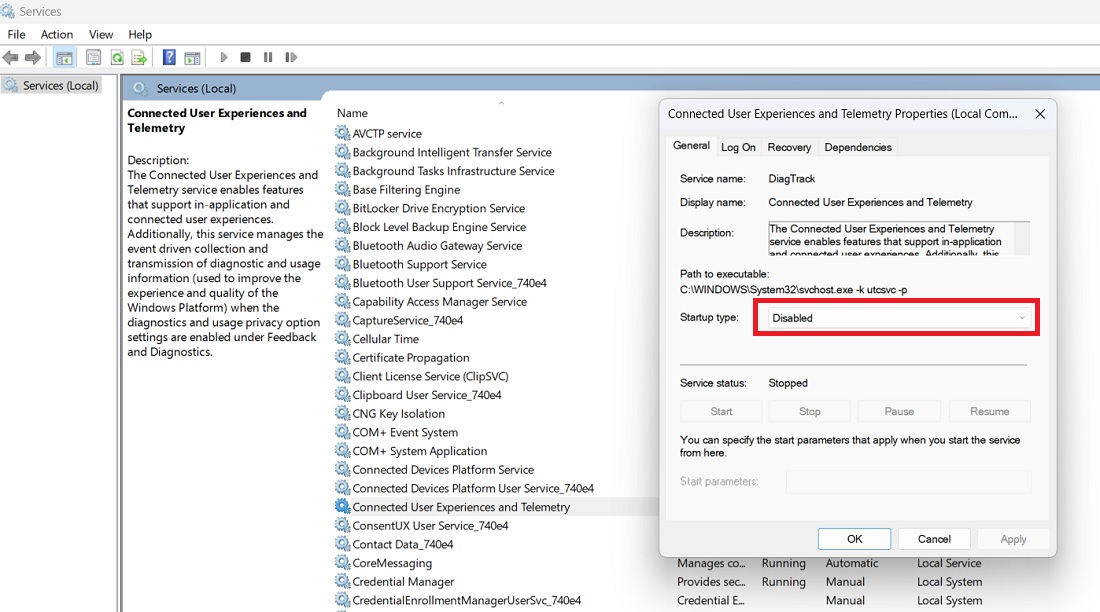The height and width of the screenshot is (612, 1100).
Task: Click the Refresh icon in the toolbar
Action: point(117,57)
